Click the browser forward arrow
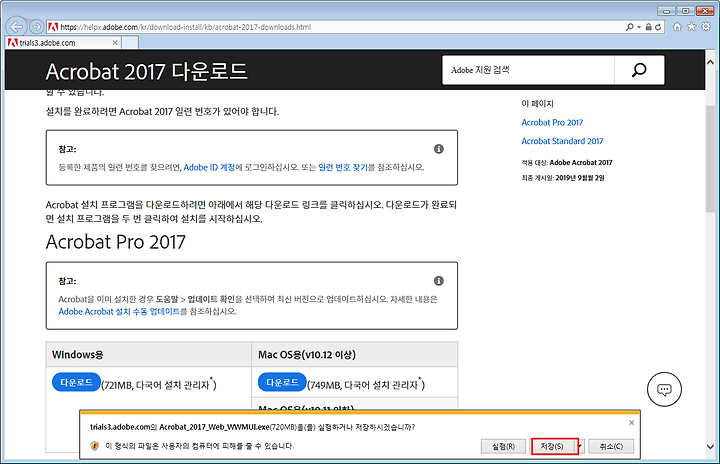The image size is (720, 464). coord(36,27)
